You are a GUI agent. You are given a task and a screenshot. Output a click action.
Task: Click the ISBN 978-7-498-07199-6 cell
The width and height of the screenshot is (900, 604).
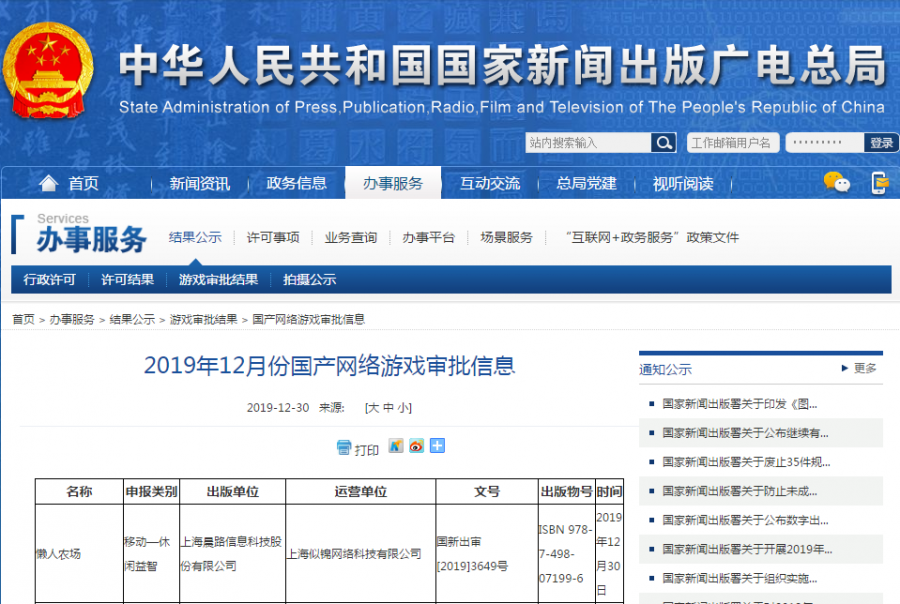pyautogui.click(x=565, y=553)
